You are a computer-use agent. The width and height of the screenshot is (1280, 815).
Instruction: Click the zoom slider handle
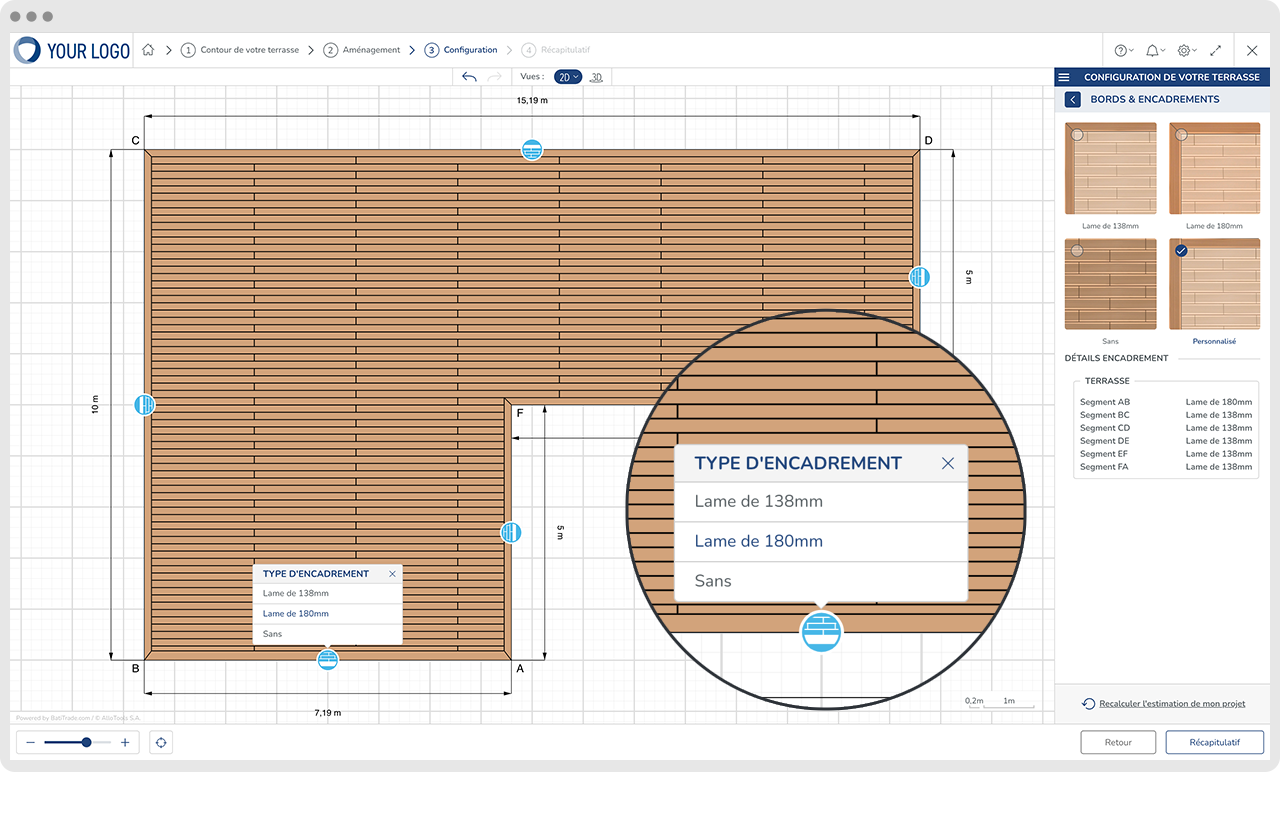point(87,742)
